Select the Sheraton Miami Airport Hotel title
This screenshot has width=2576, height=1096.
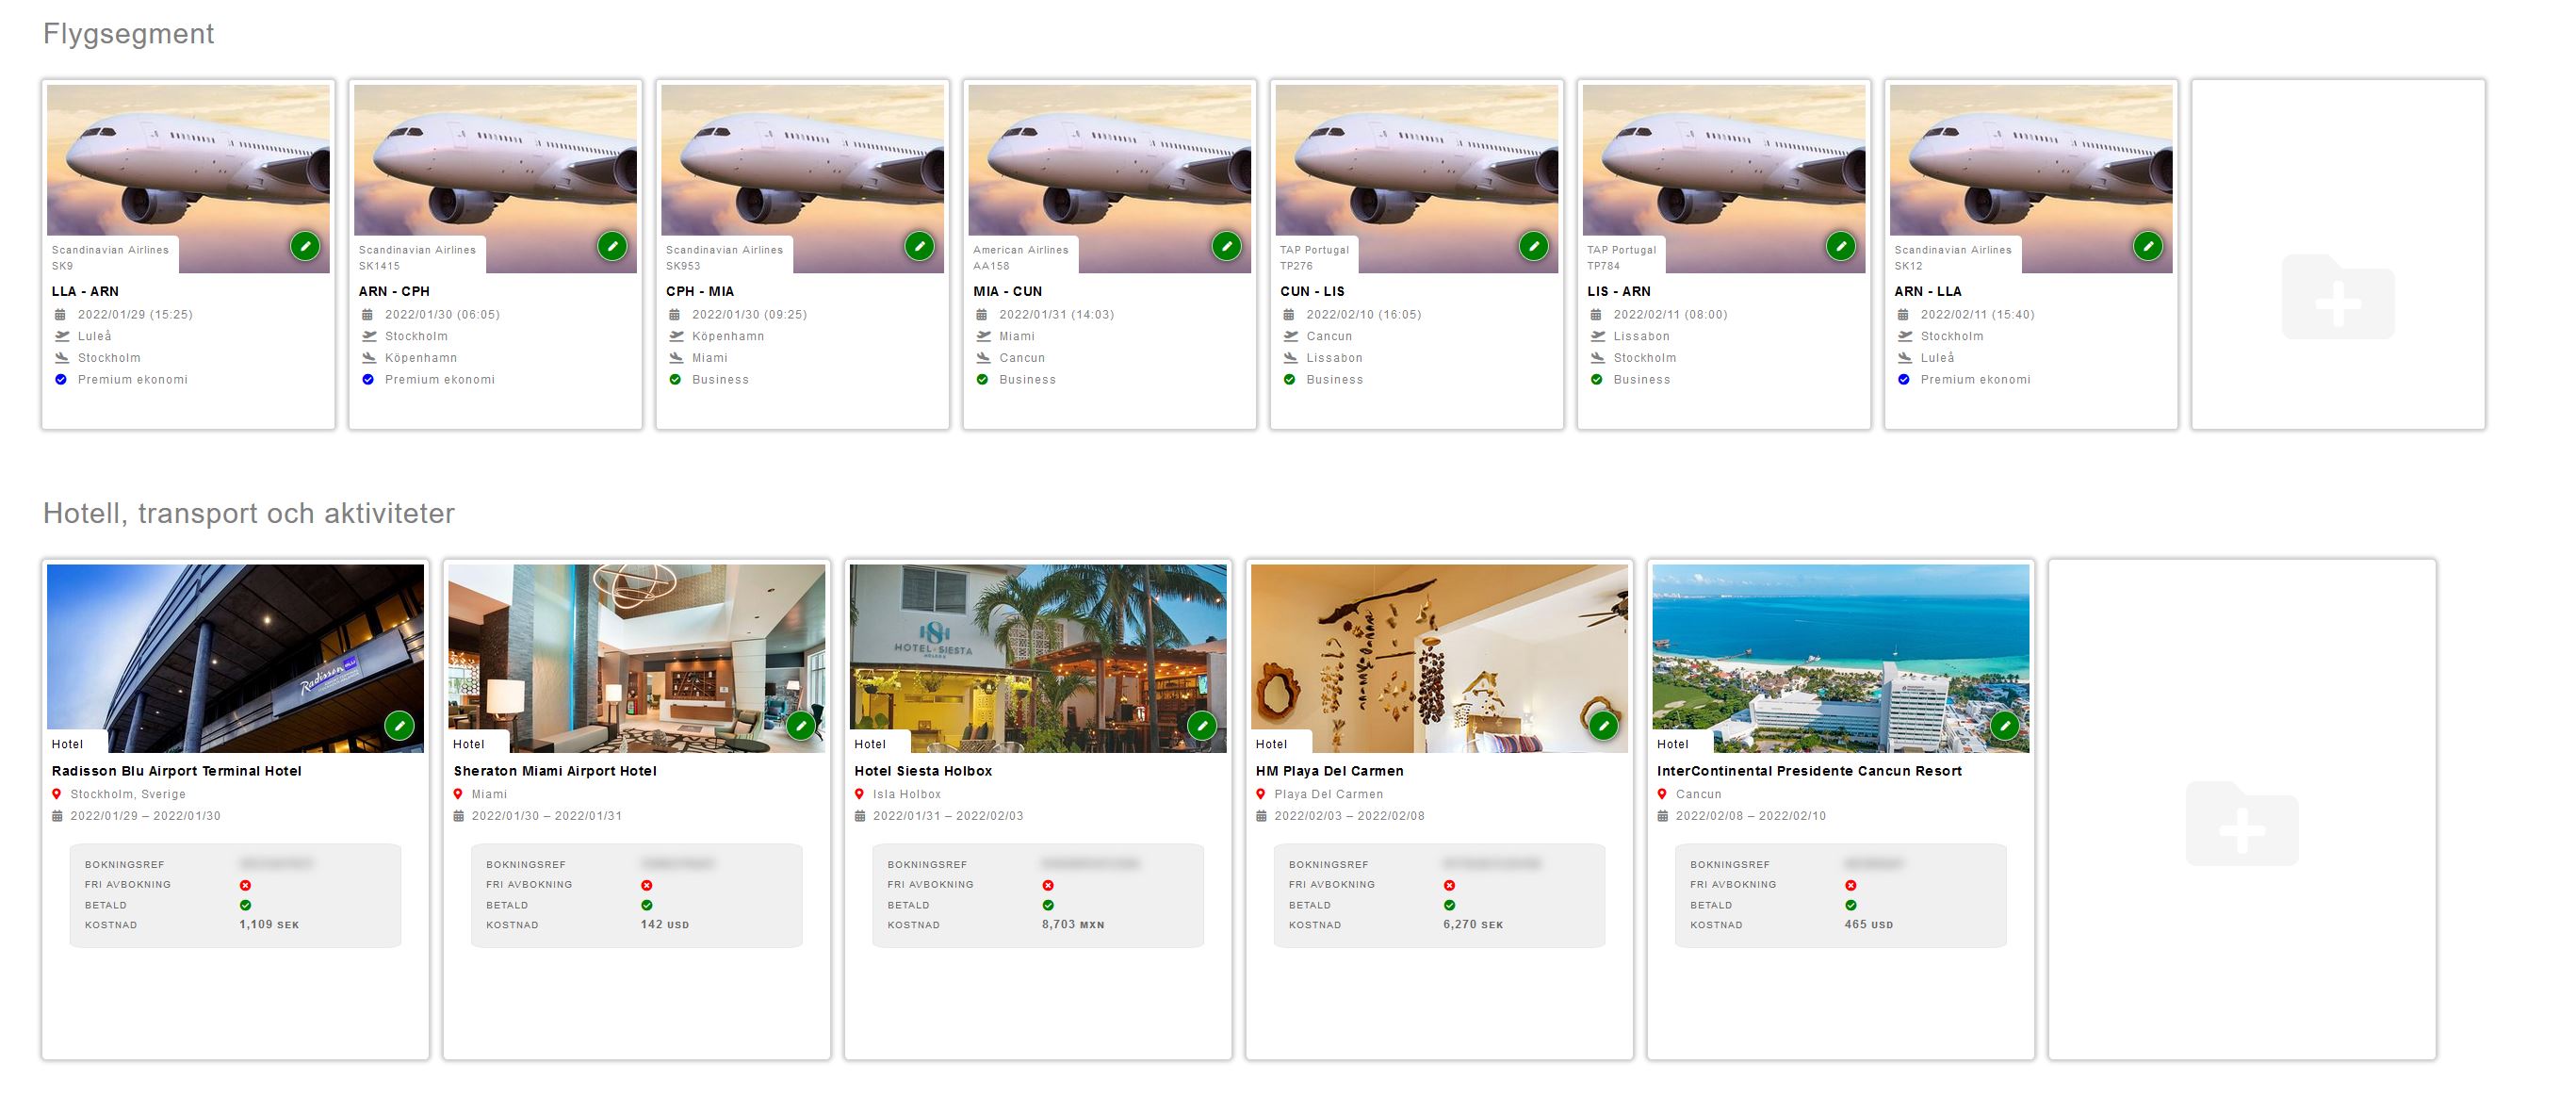tap(555, 771)
